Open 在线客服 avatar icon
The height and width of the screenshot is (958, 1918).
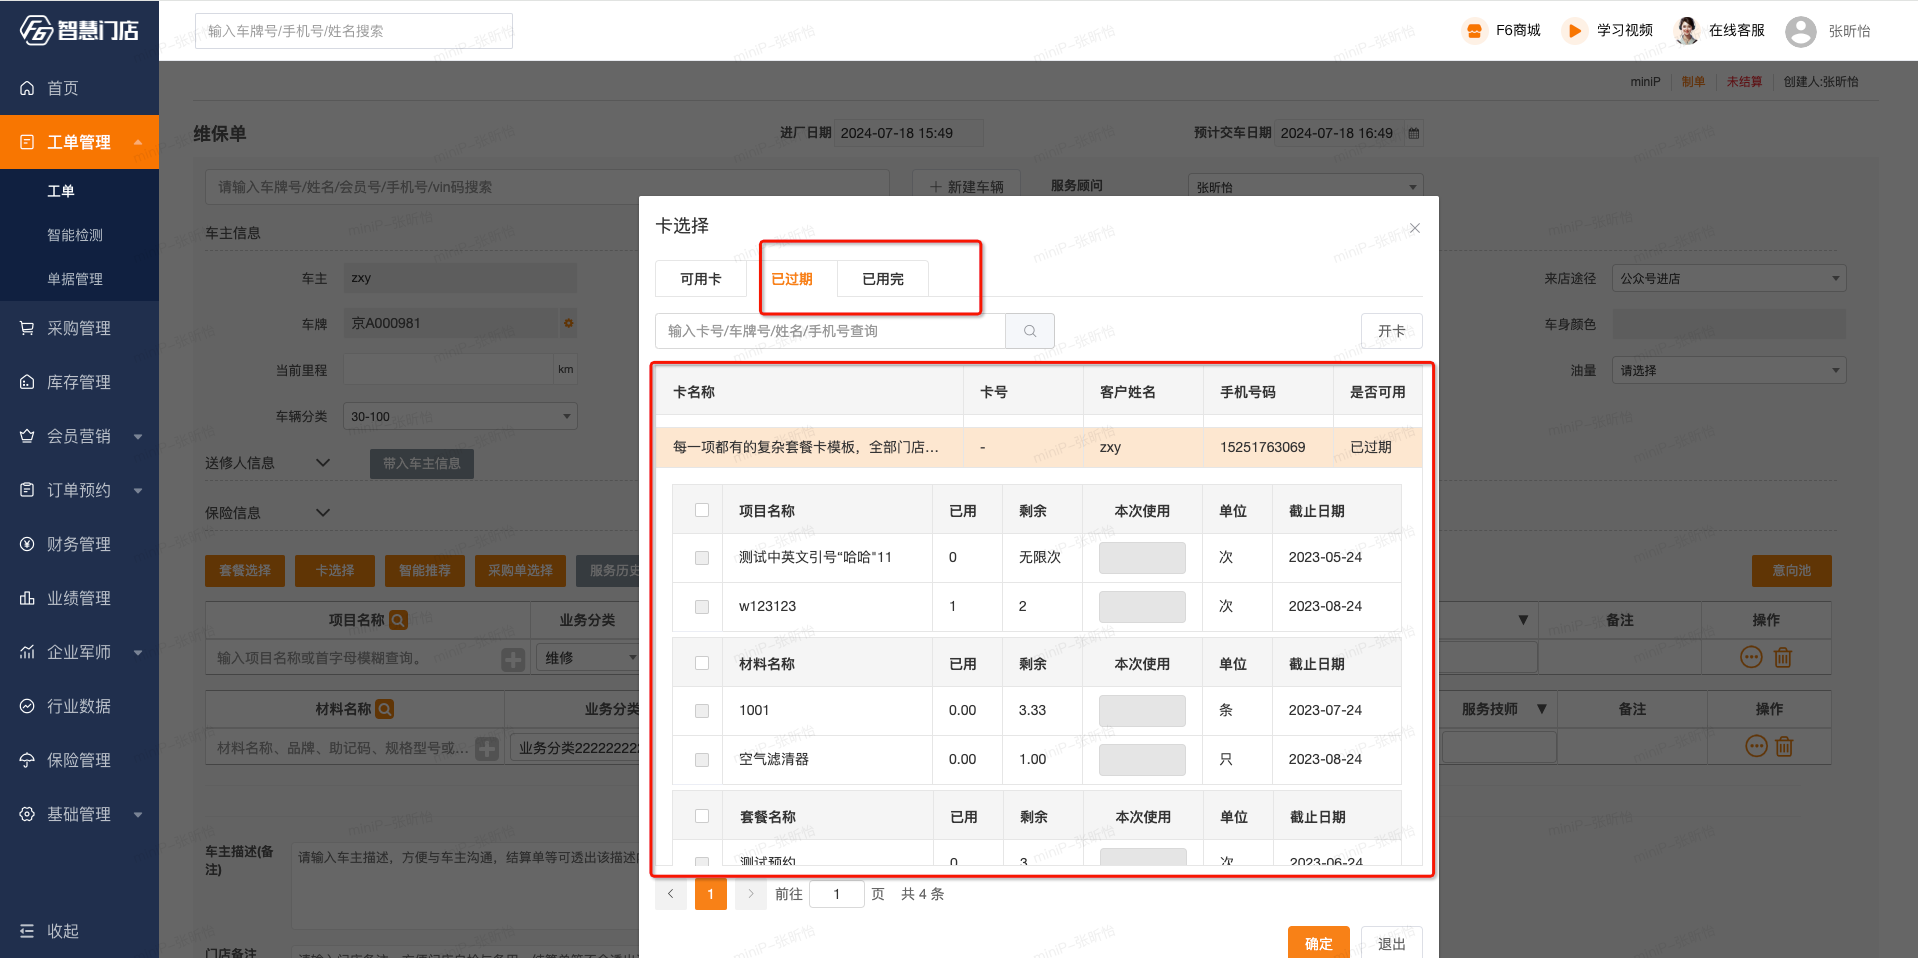point(1687,31)
